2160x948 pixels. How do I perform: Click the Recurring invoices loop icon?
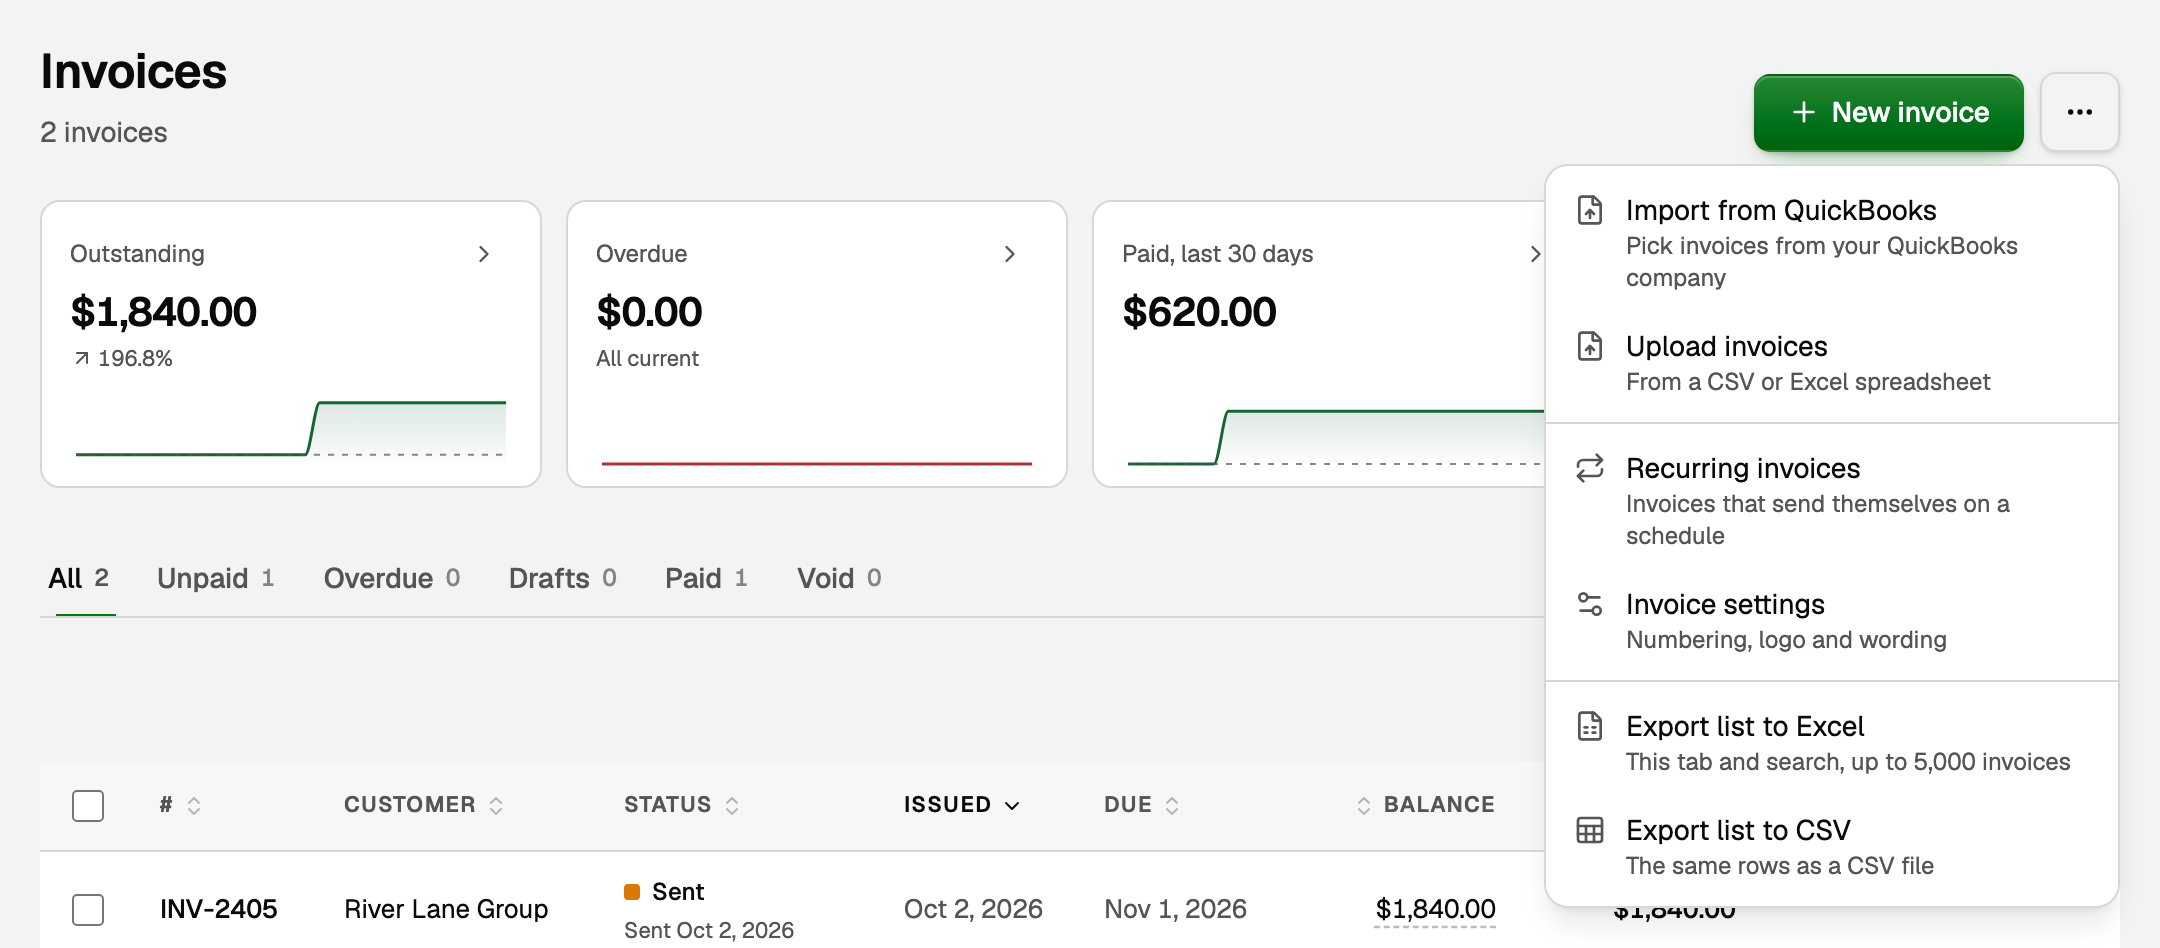point(1590,468)
